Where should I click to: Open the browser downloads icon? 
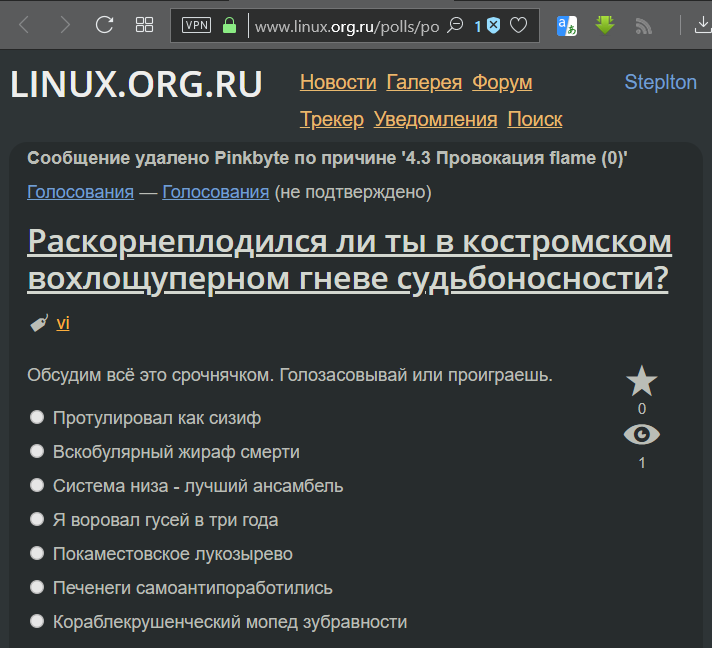703,25
